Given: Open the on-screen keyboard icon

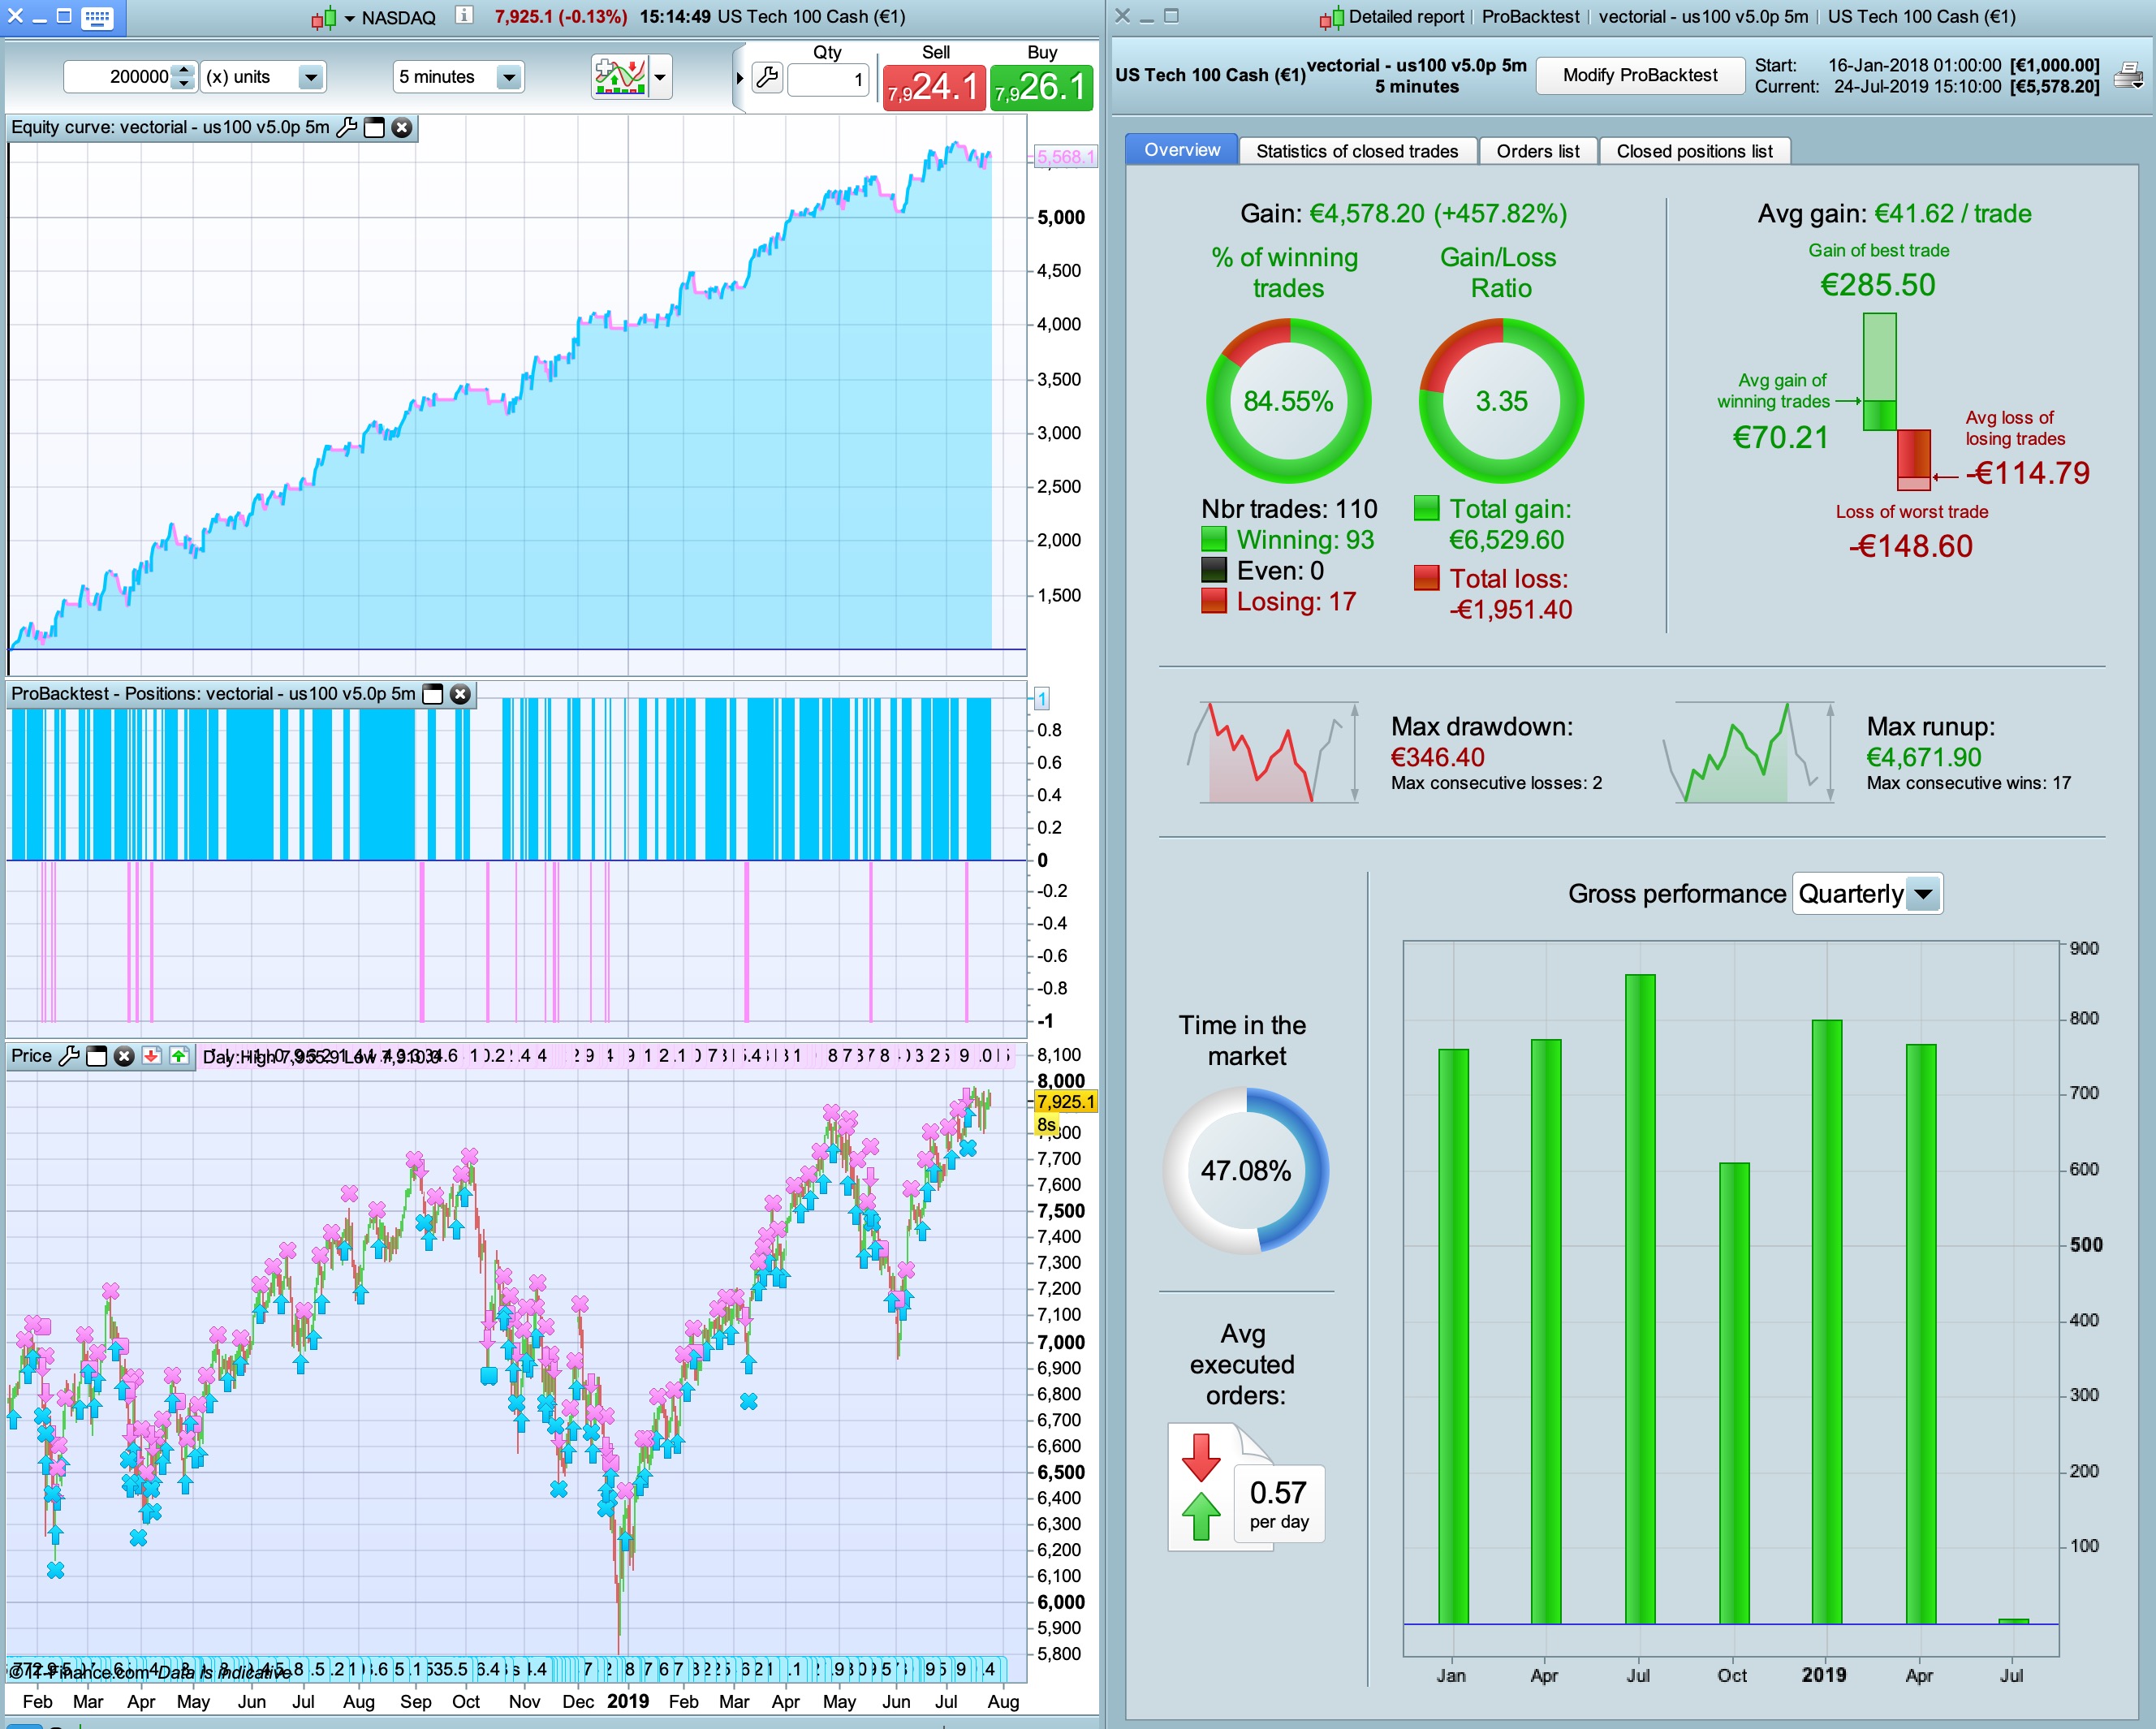Looking at the screenshot, I should pyautogui.click(x=97, y=17).
